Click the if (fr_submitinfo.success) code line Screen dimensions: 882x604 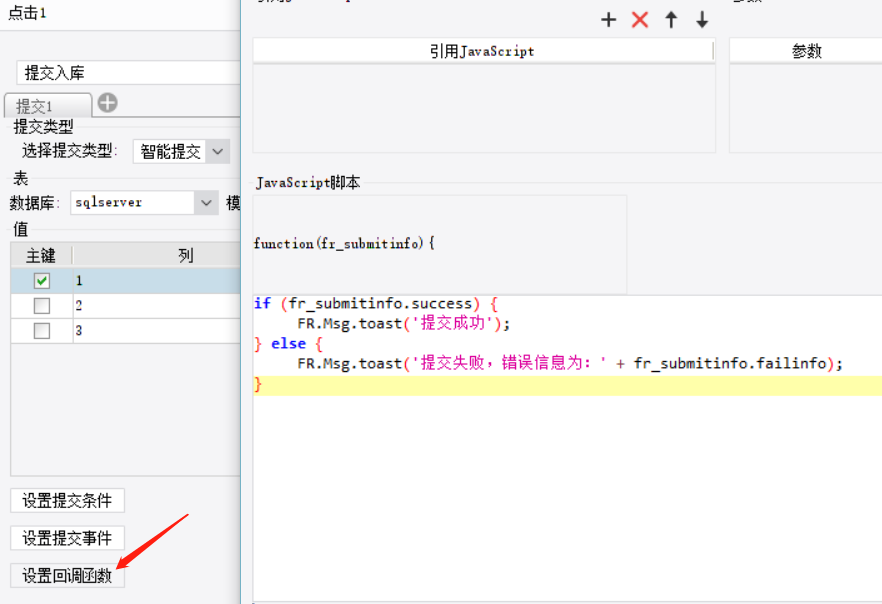[376, 304]
